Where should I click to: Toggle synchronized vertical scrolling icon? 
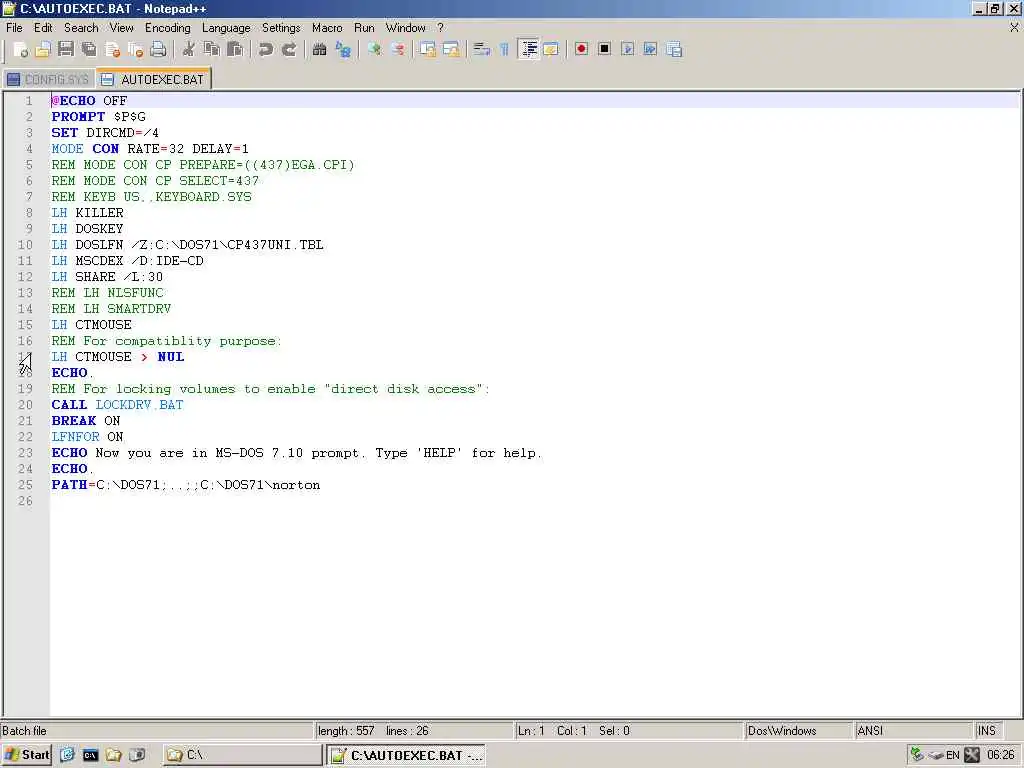coord(428,50)
